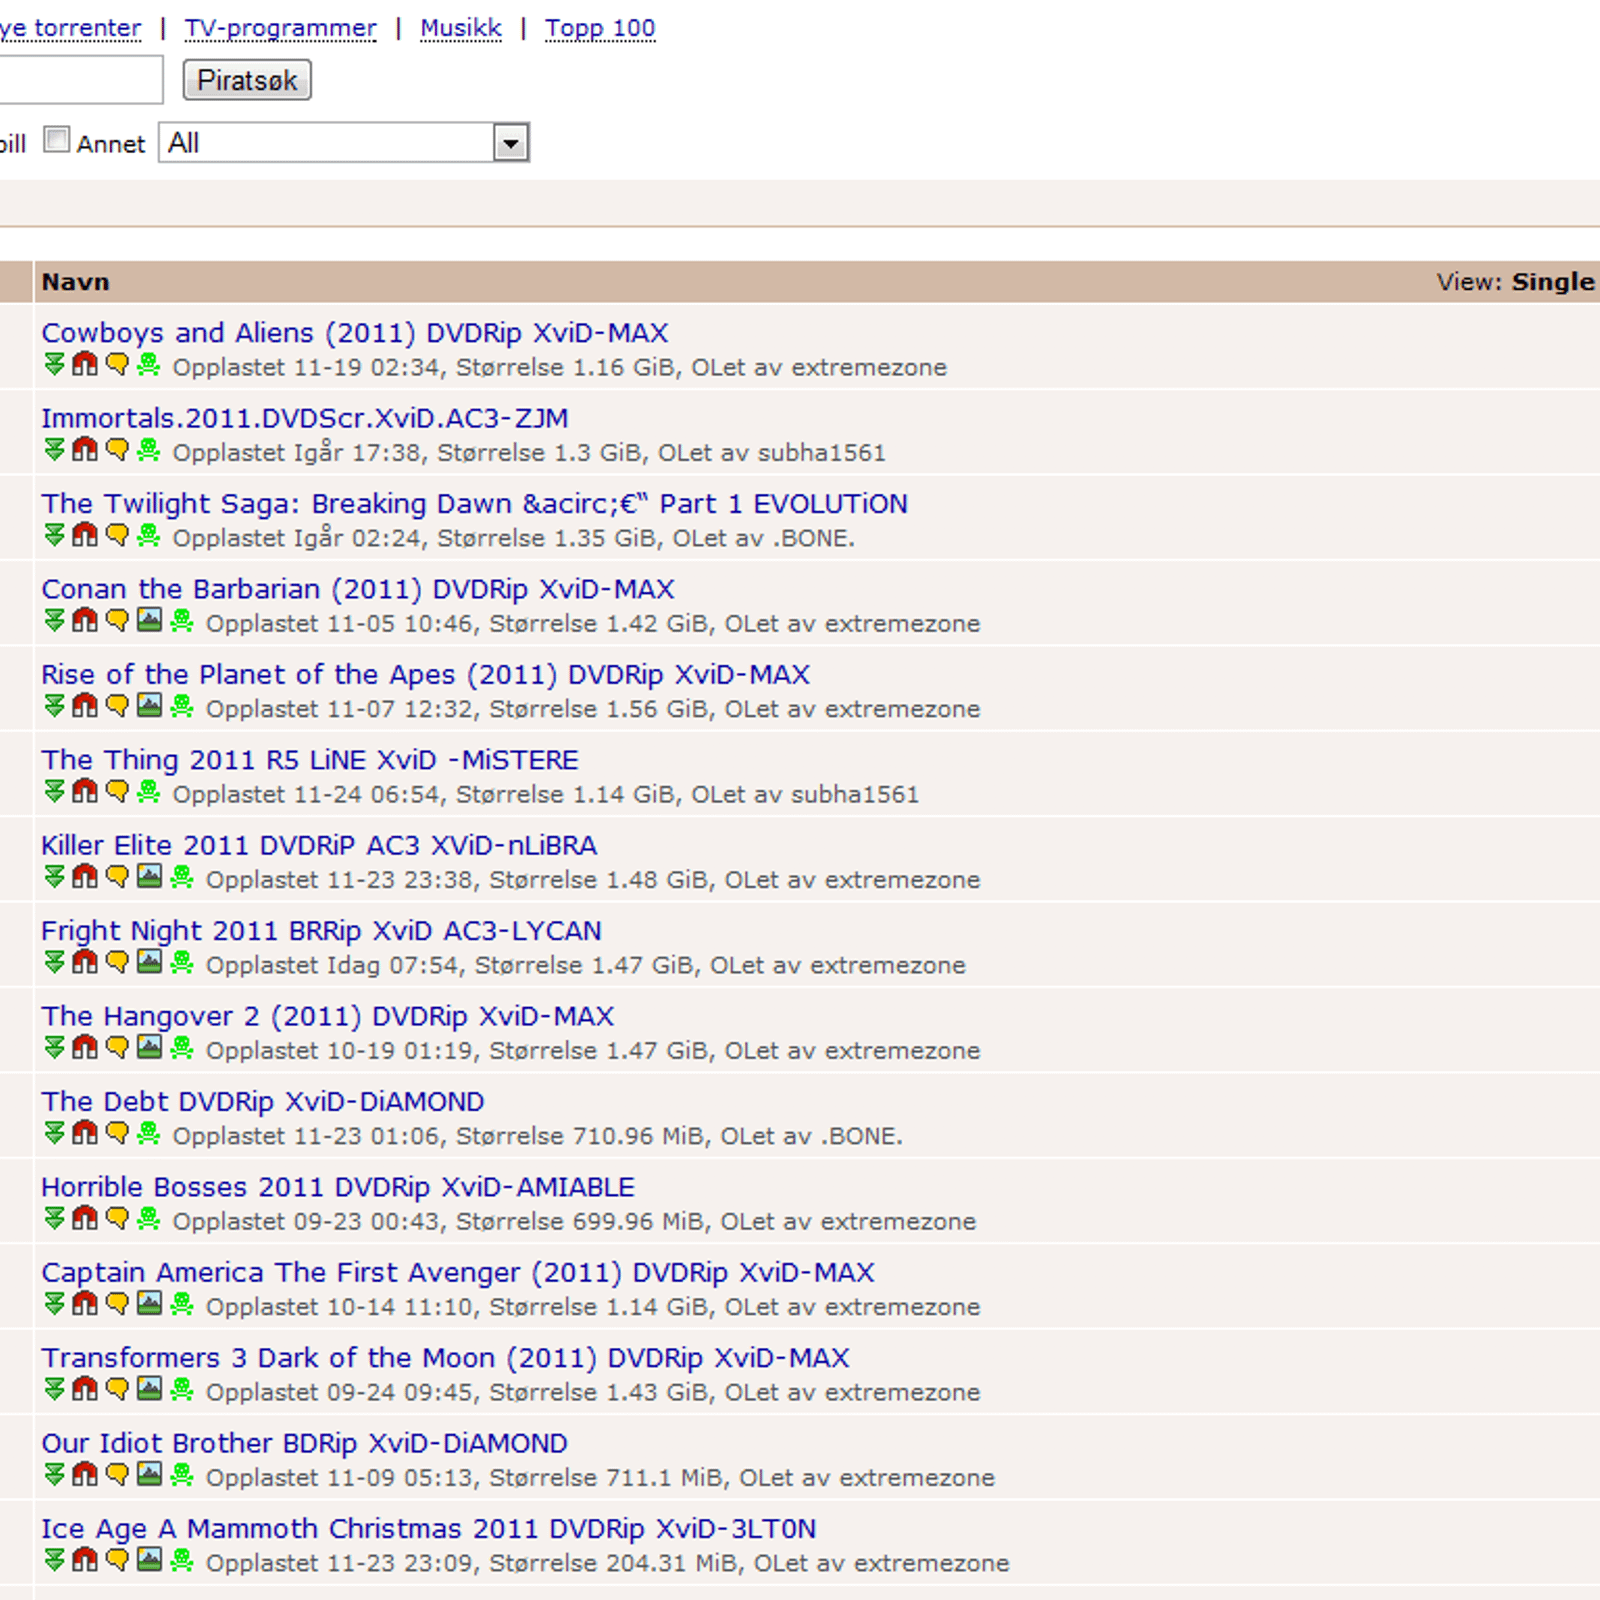Click the green skull icon for Transformers 3
This screenshot has width=1600, height=1600.
point(182,1390)
